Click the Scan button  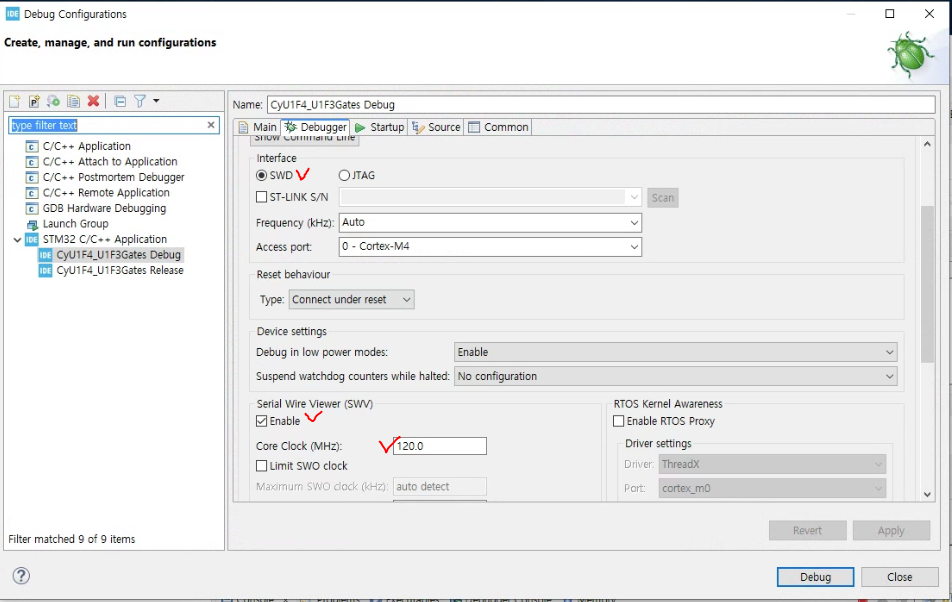pyautogui.click(x=662, y=197)
